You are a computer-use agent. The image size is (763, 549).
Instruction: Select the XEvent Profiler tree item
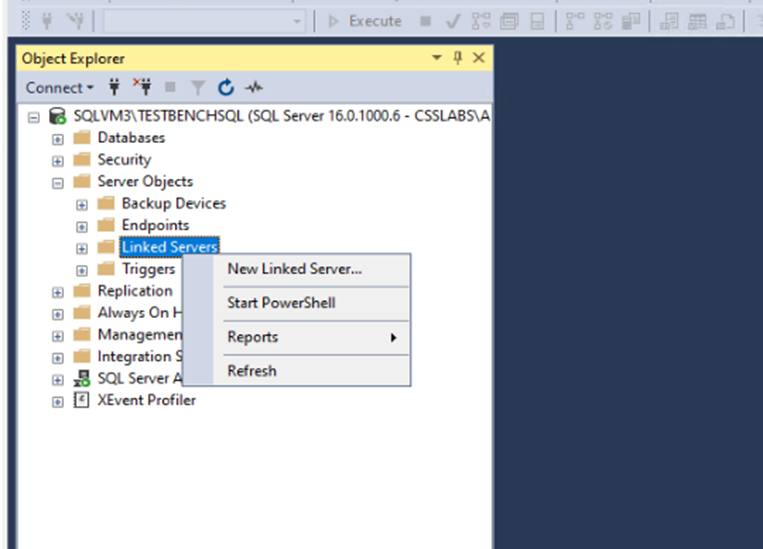(x=146, y=400)
